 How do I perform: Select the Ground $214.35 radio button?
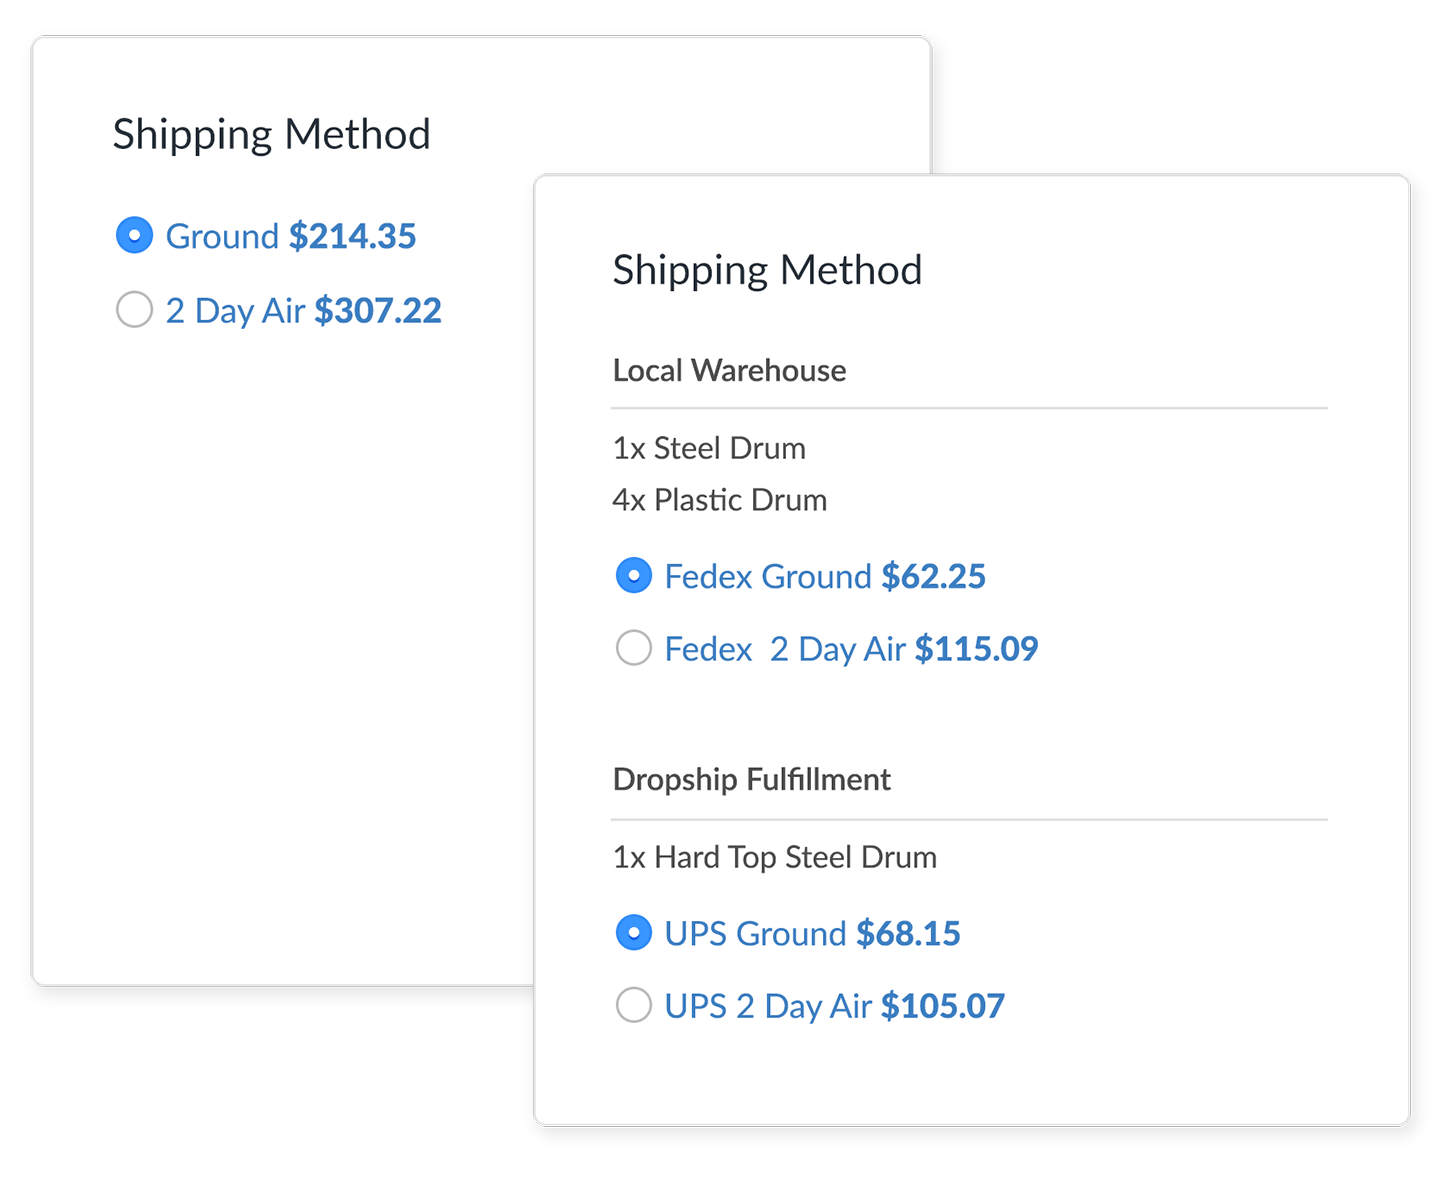[134, 236]
